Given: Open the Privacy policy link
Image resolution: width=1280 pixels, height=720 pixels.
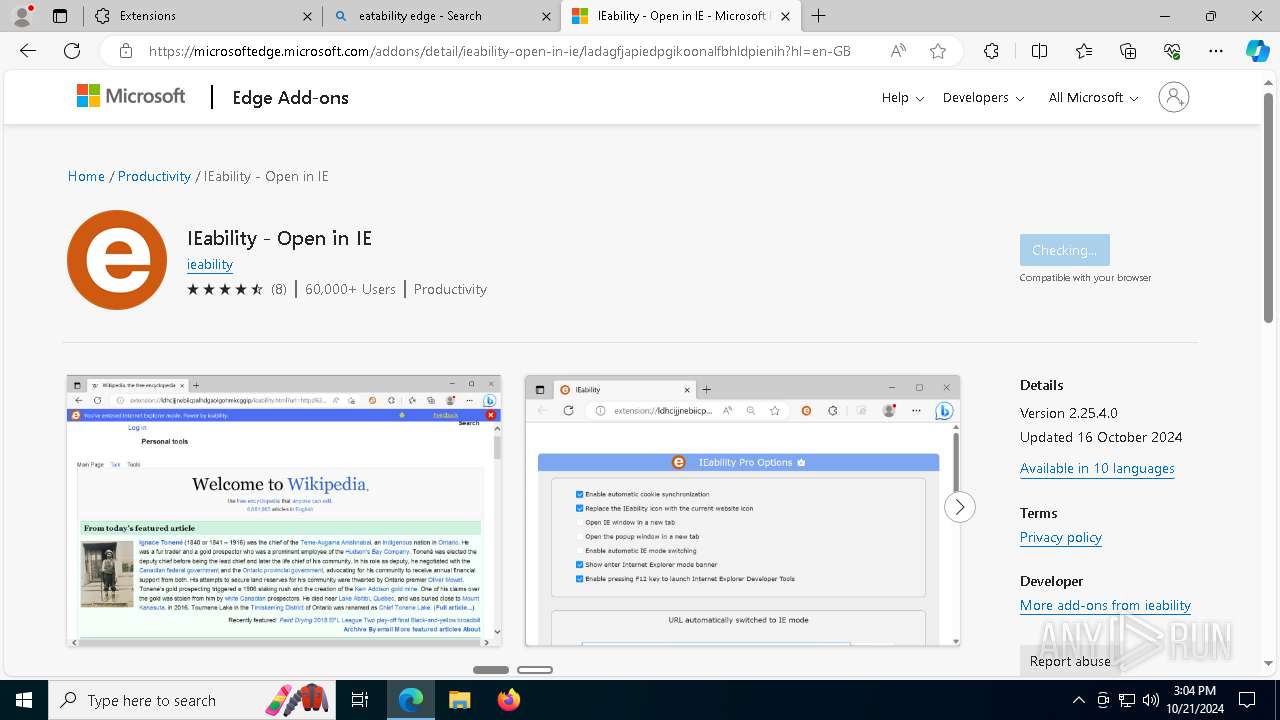Looking at the screenshot, I should 1061,537.
